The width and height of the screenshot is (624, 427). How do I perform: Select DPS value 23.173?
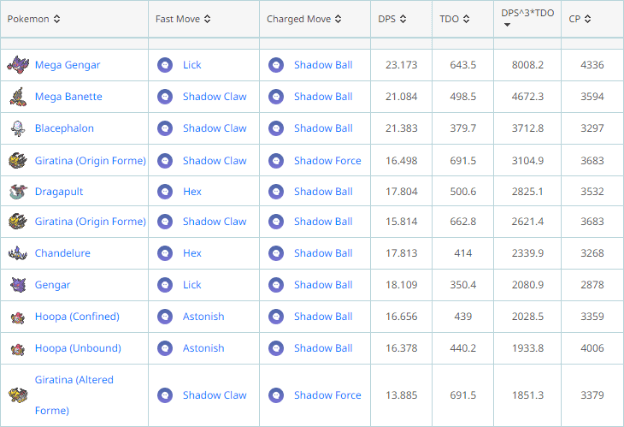click(x=401, y=65)
